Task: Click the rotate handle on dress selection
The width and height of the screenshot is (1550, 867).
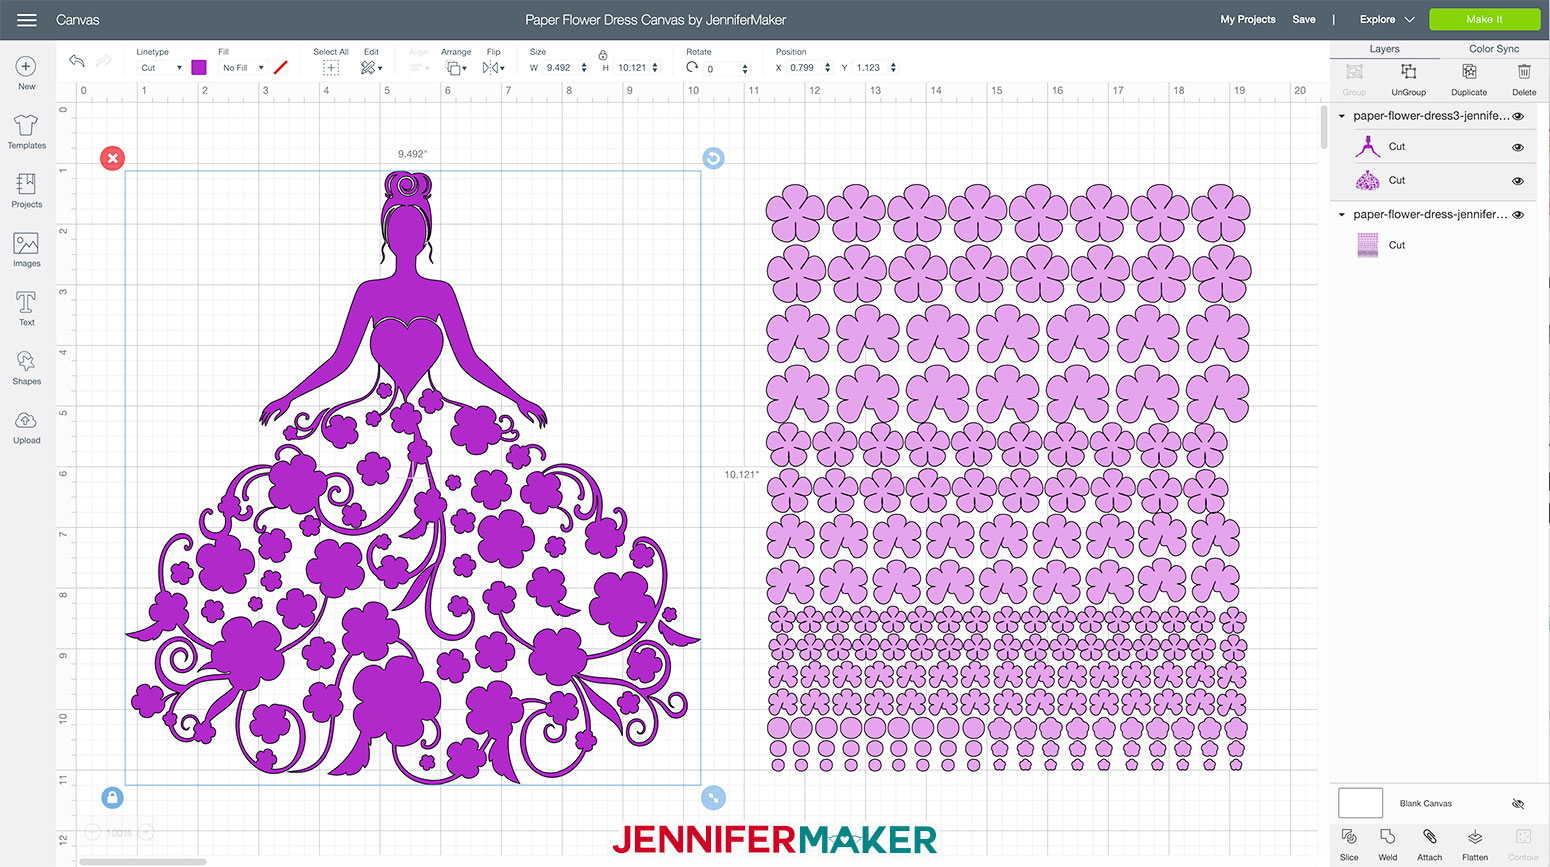Action: [x=713, y=158]
